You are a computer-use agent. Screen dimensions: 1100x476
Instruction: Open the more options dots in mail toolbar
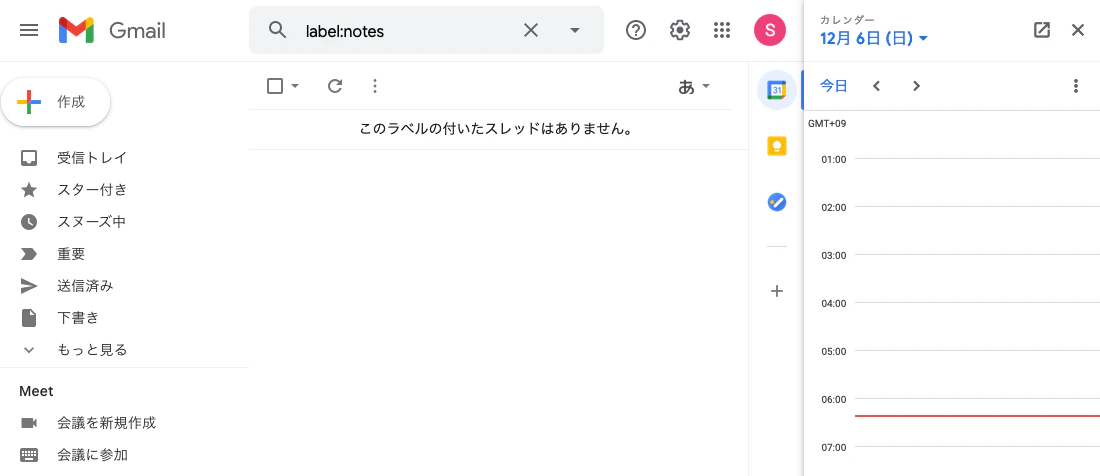(375, 86)
